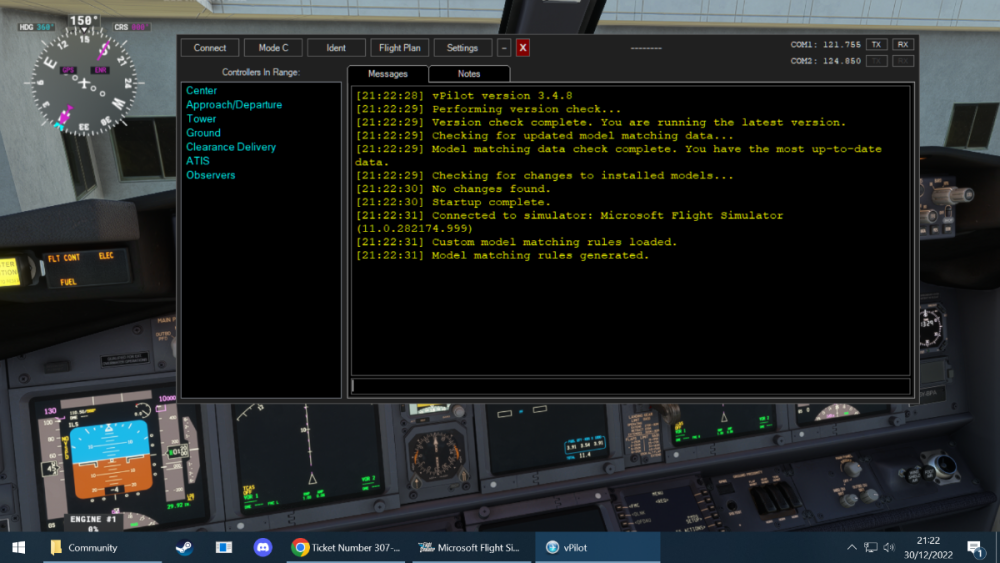Open the volume tray icon
This screenshot has width=1000, height=563.
point(890,548)
